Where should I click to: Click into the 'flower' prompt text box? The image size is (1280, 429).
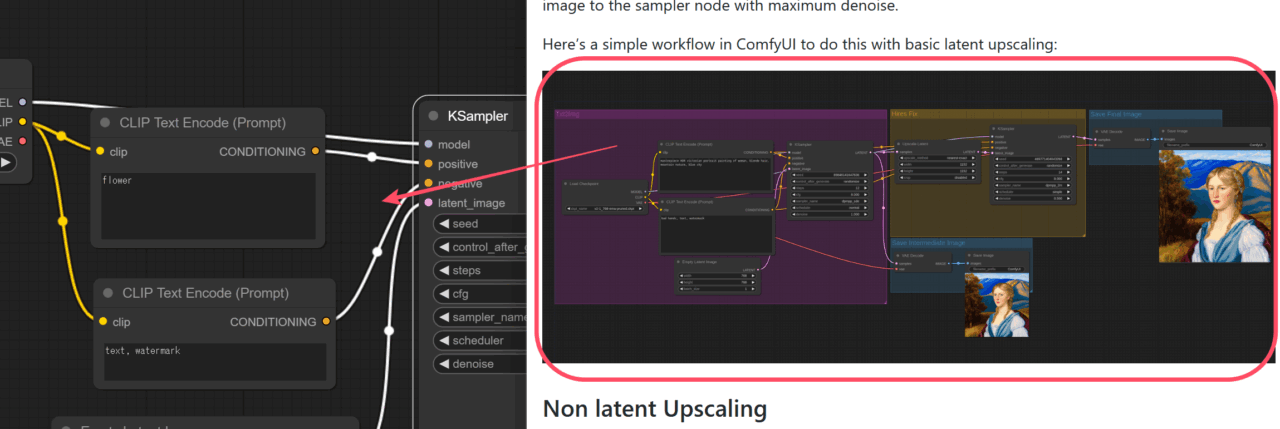[x=209, y=205]
